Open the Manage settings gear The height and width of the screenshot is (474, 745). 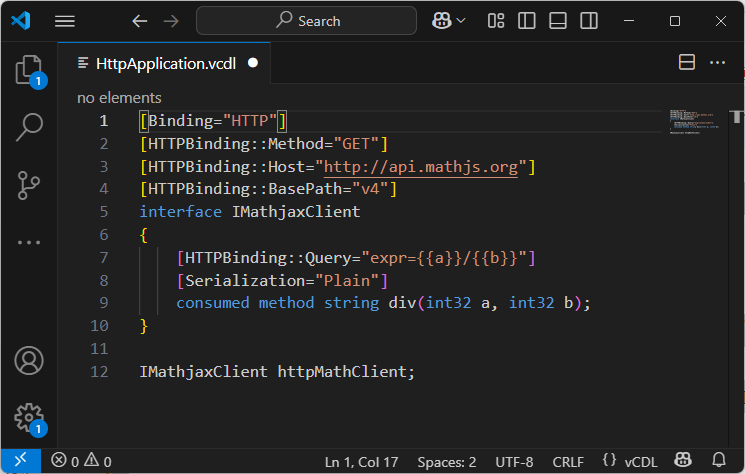click(x=29, y=418)
